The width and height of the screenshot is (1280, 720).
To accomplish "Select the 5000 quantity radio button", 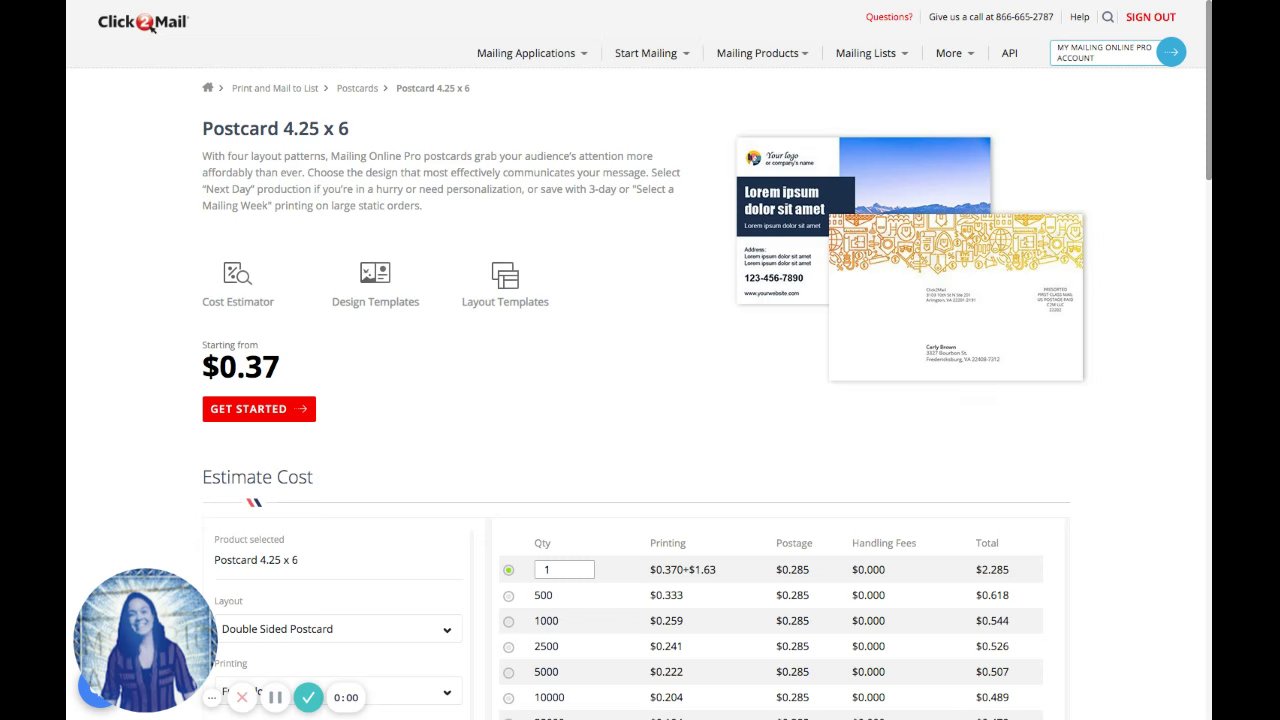I will point(509,673).
